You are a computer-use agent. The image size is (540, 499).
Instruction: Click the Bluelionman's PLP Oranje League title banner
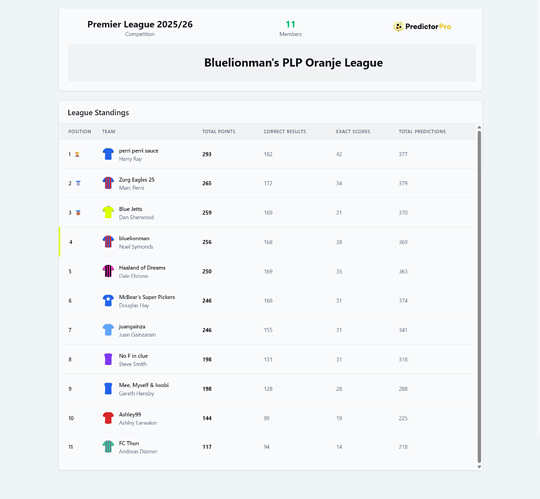coord(272,63)
